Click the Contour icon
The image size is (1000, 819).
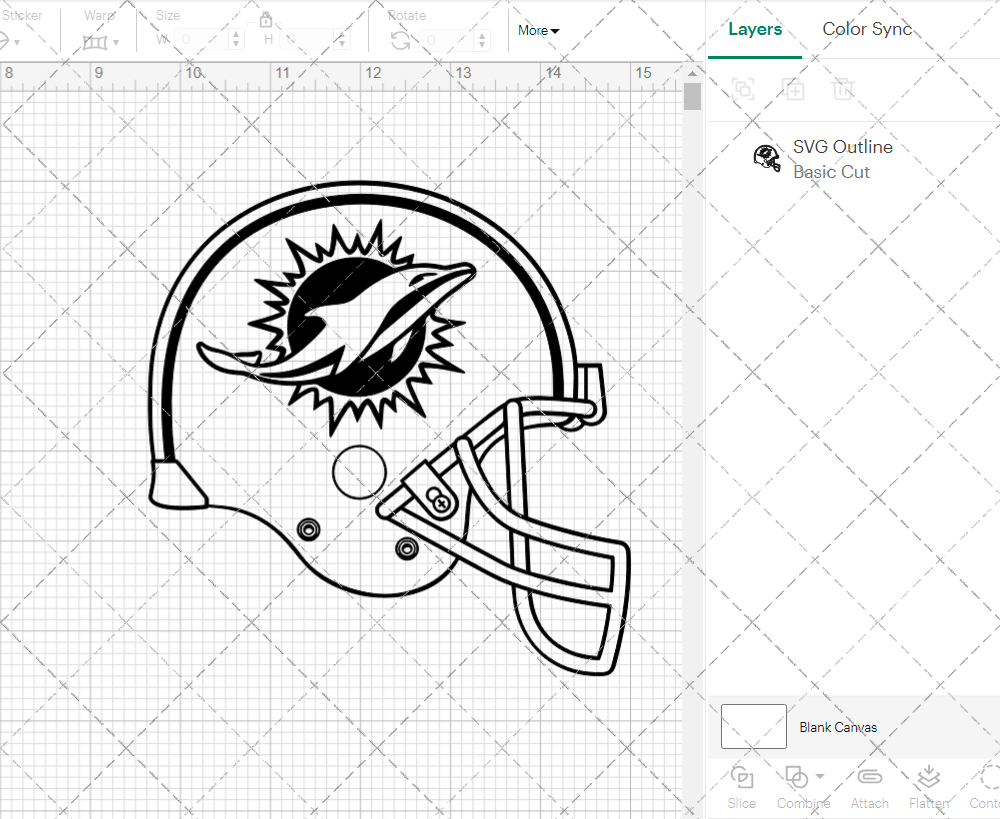pyautogui.click(x=988, y=778)
